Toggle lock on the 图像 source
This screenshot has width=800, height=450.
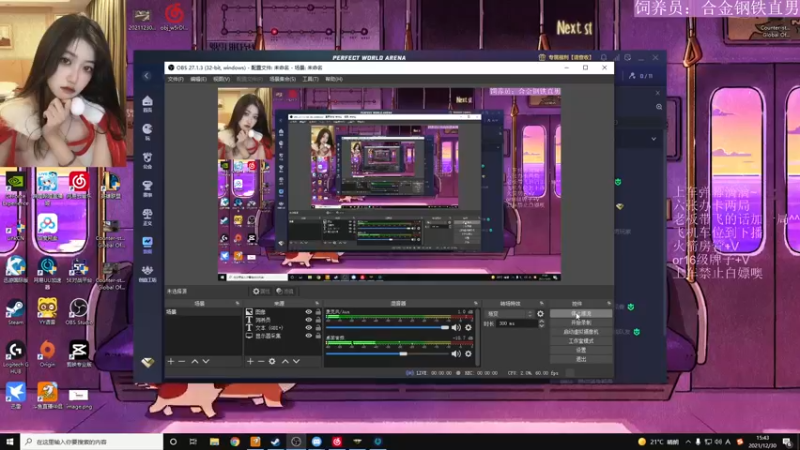(x=318, y=312)
